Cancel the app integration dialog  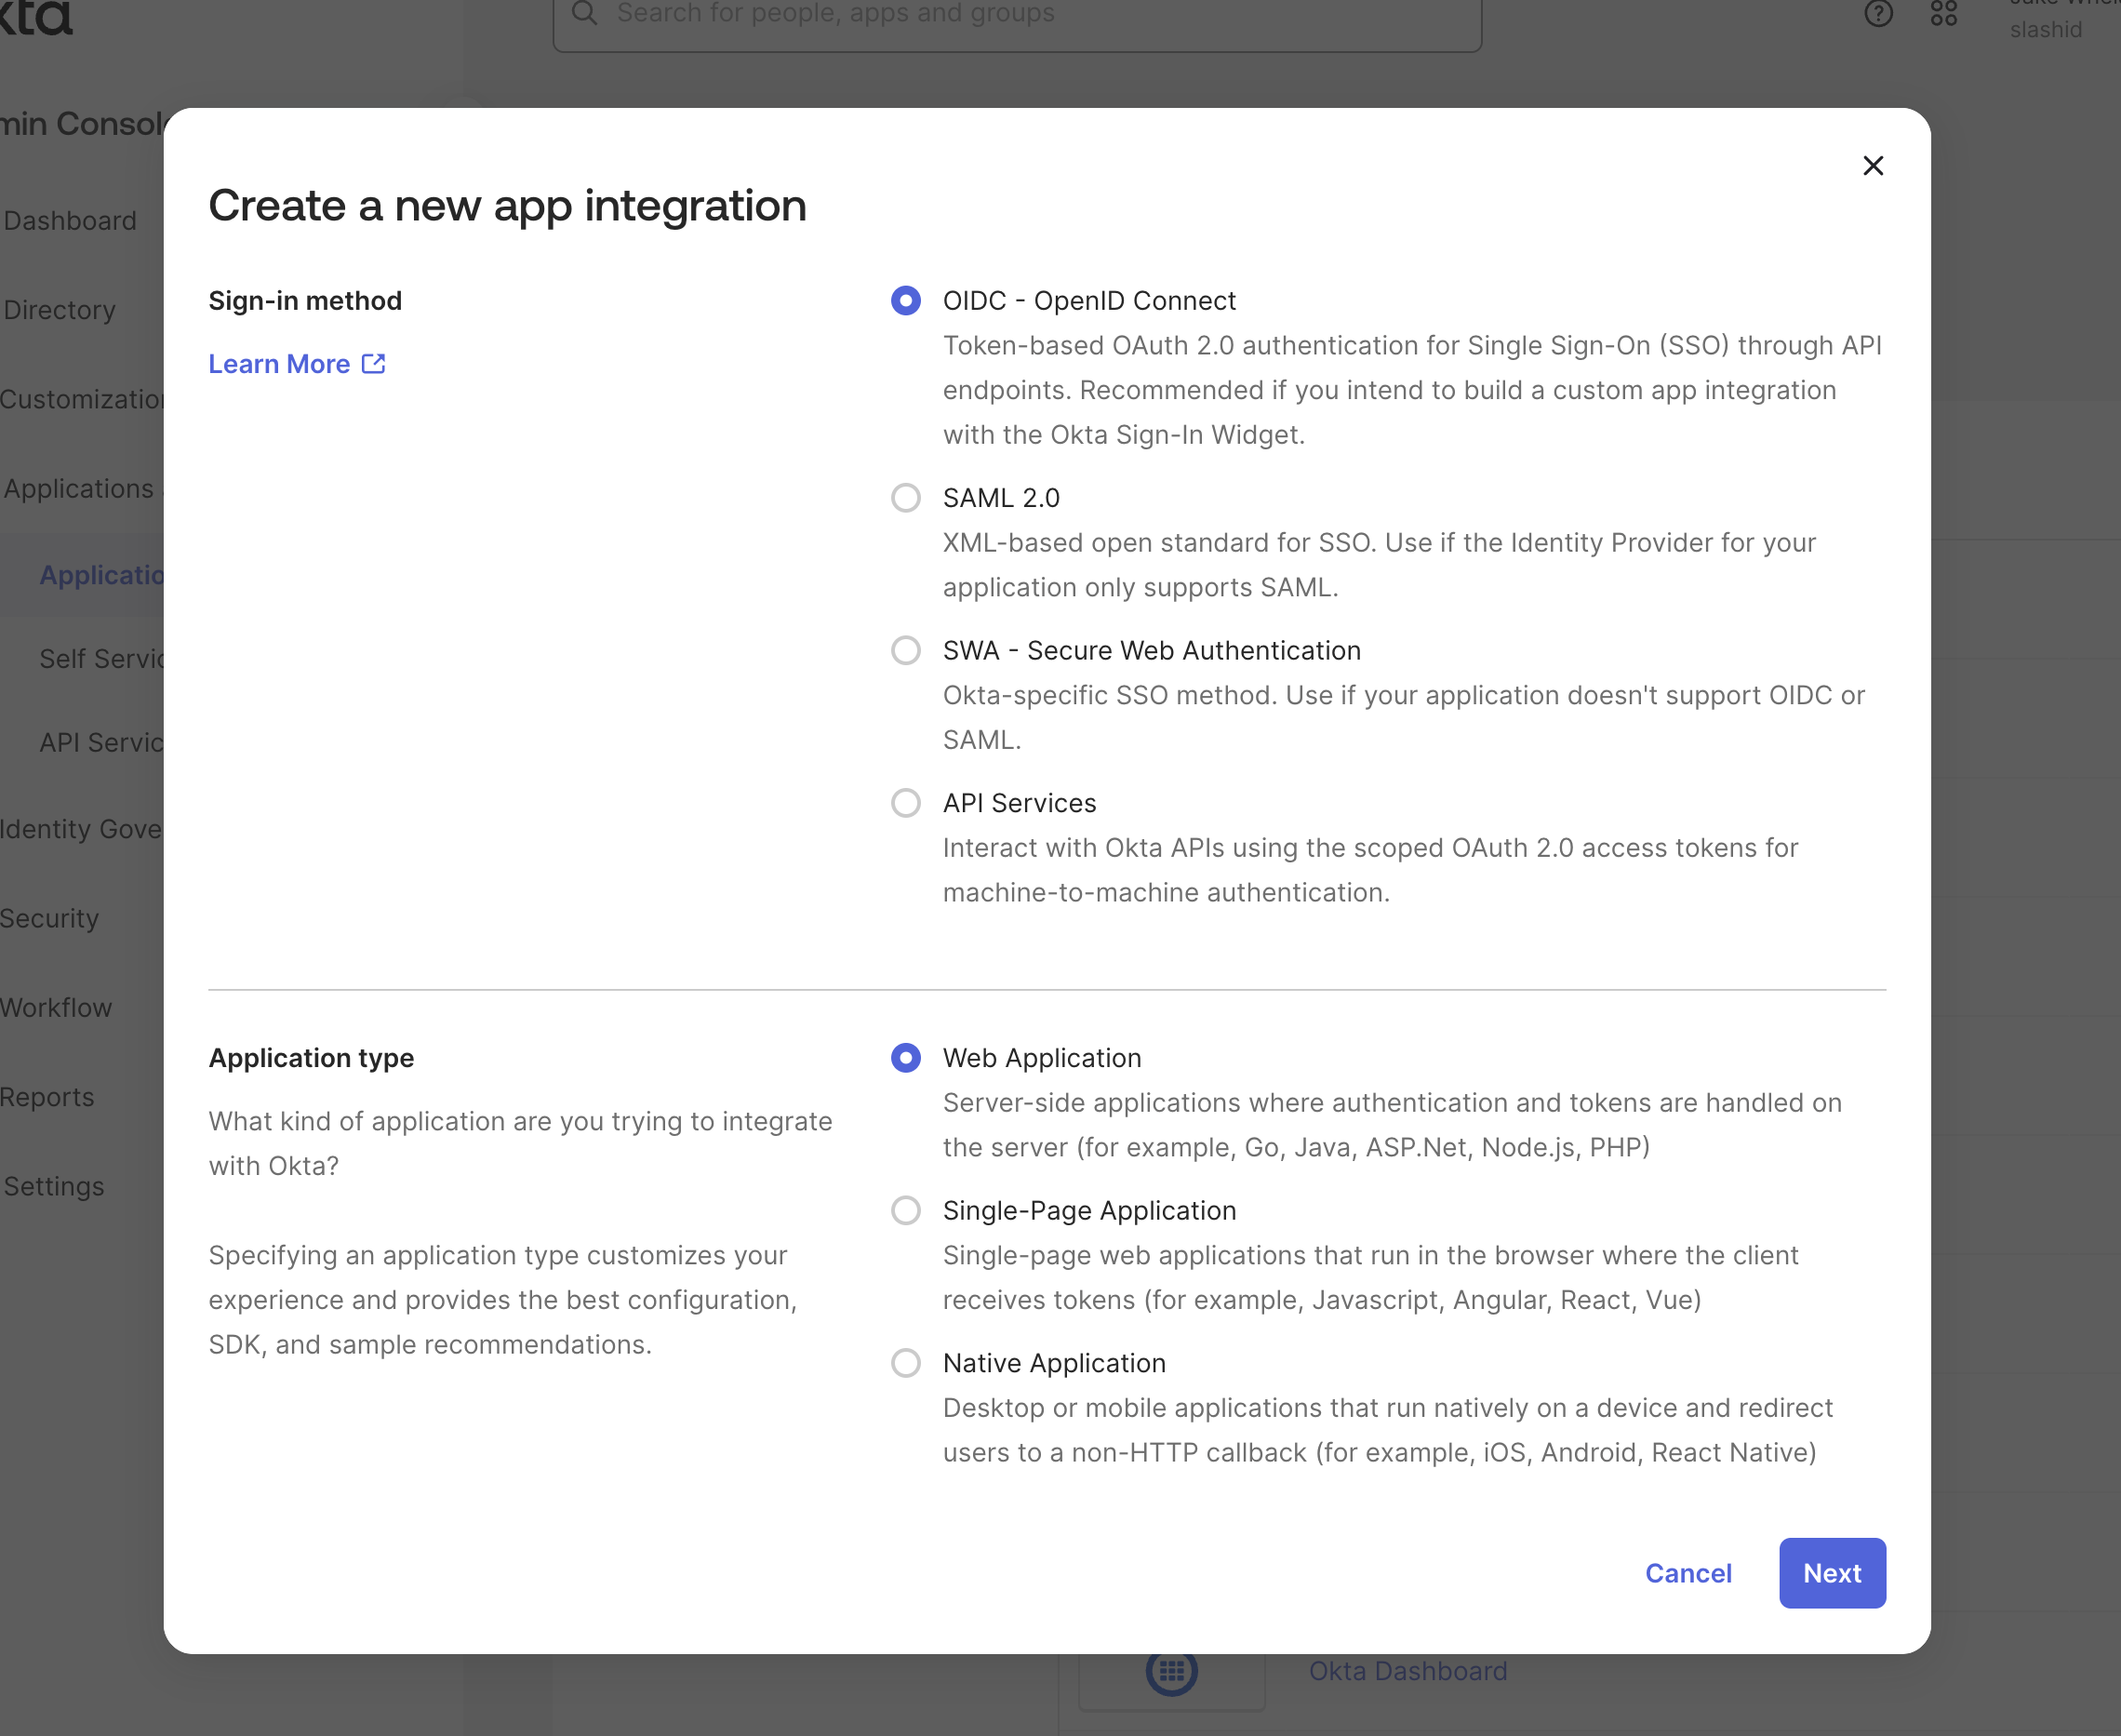(x=1688, y=1573)
